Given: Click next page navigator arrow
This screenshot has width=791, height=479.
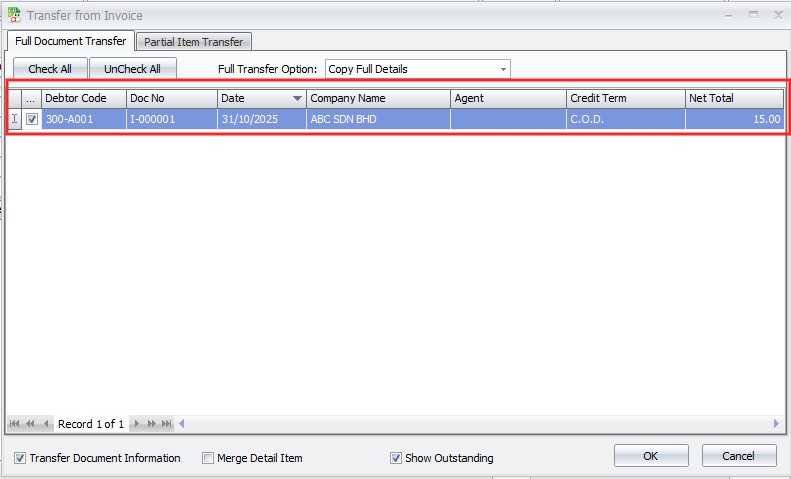Looking at the screenshot, I should coord(151,424).
